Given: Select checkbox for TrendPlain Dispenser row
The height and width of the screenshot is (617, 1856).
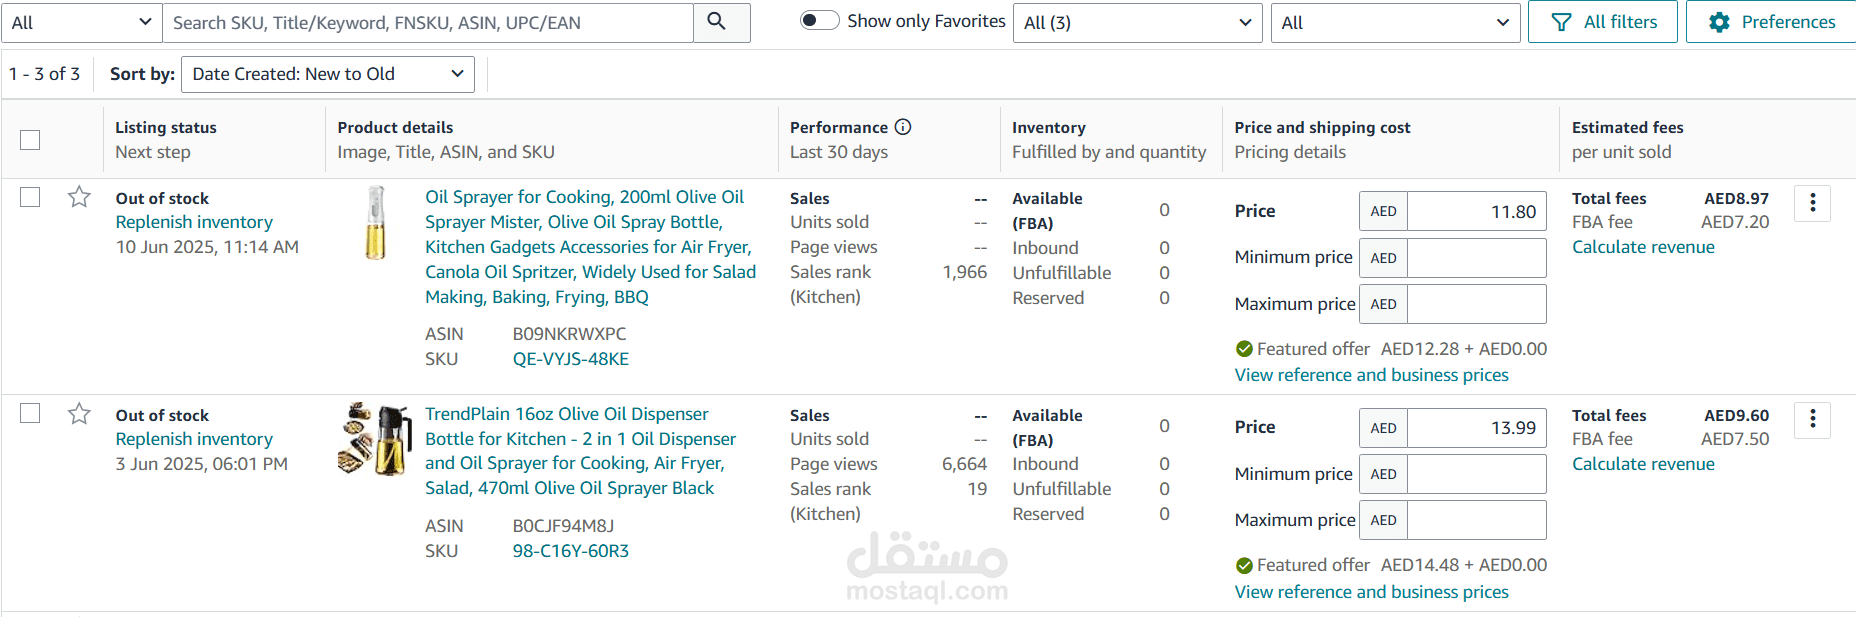Looking at the screenshot, I should click(30, 413).
